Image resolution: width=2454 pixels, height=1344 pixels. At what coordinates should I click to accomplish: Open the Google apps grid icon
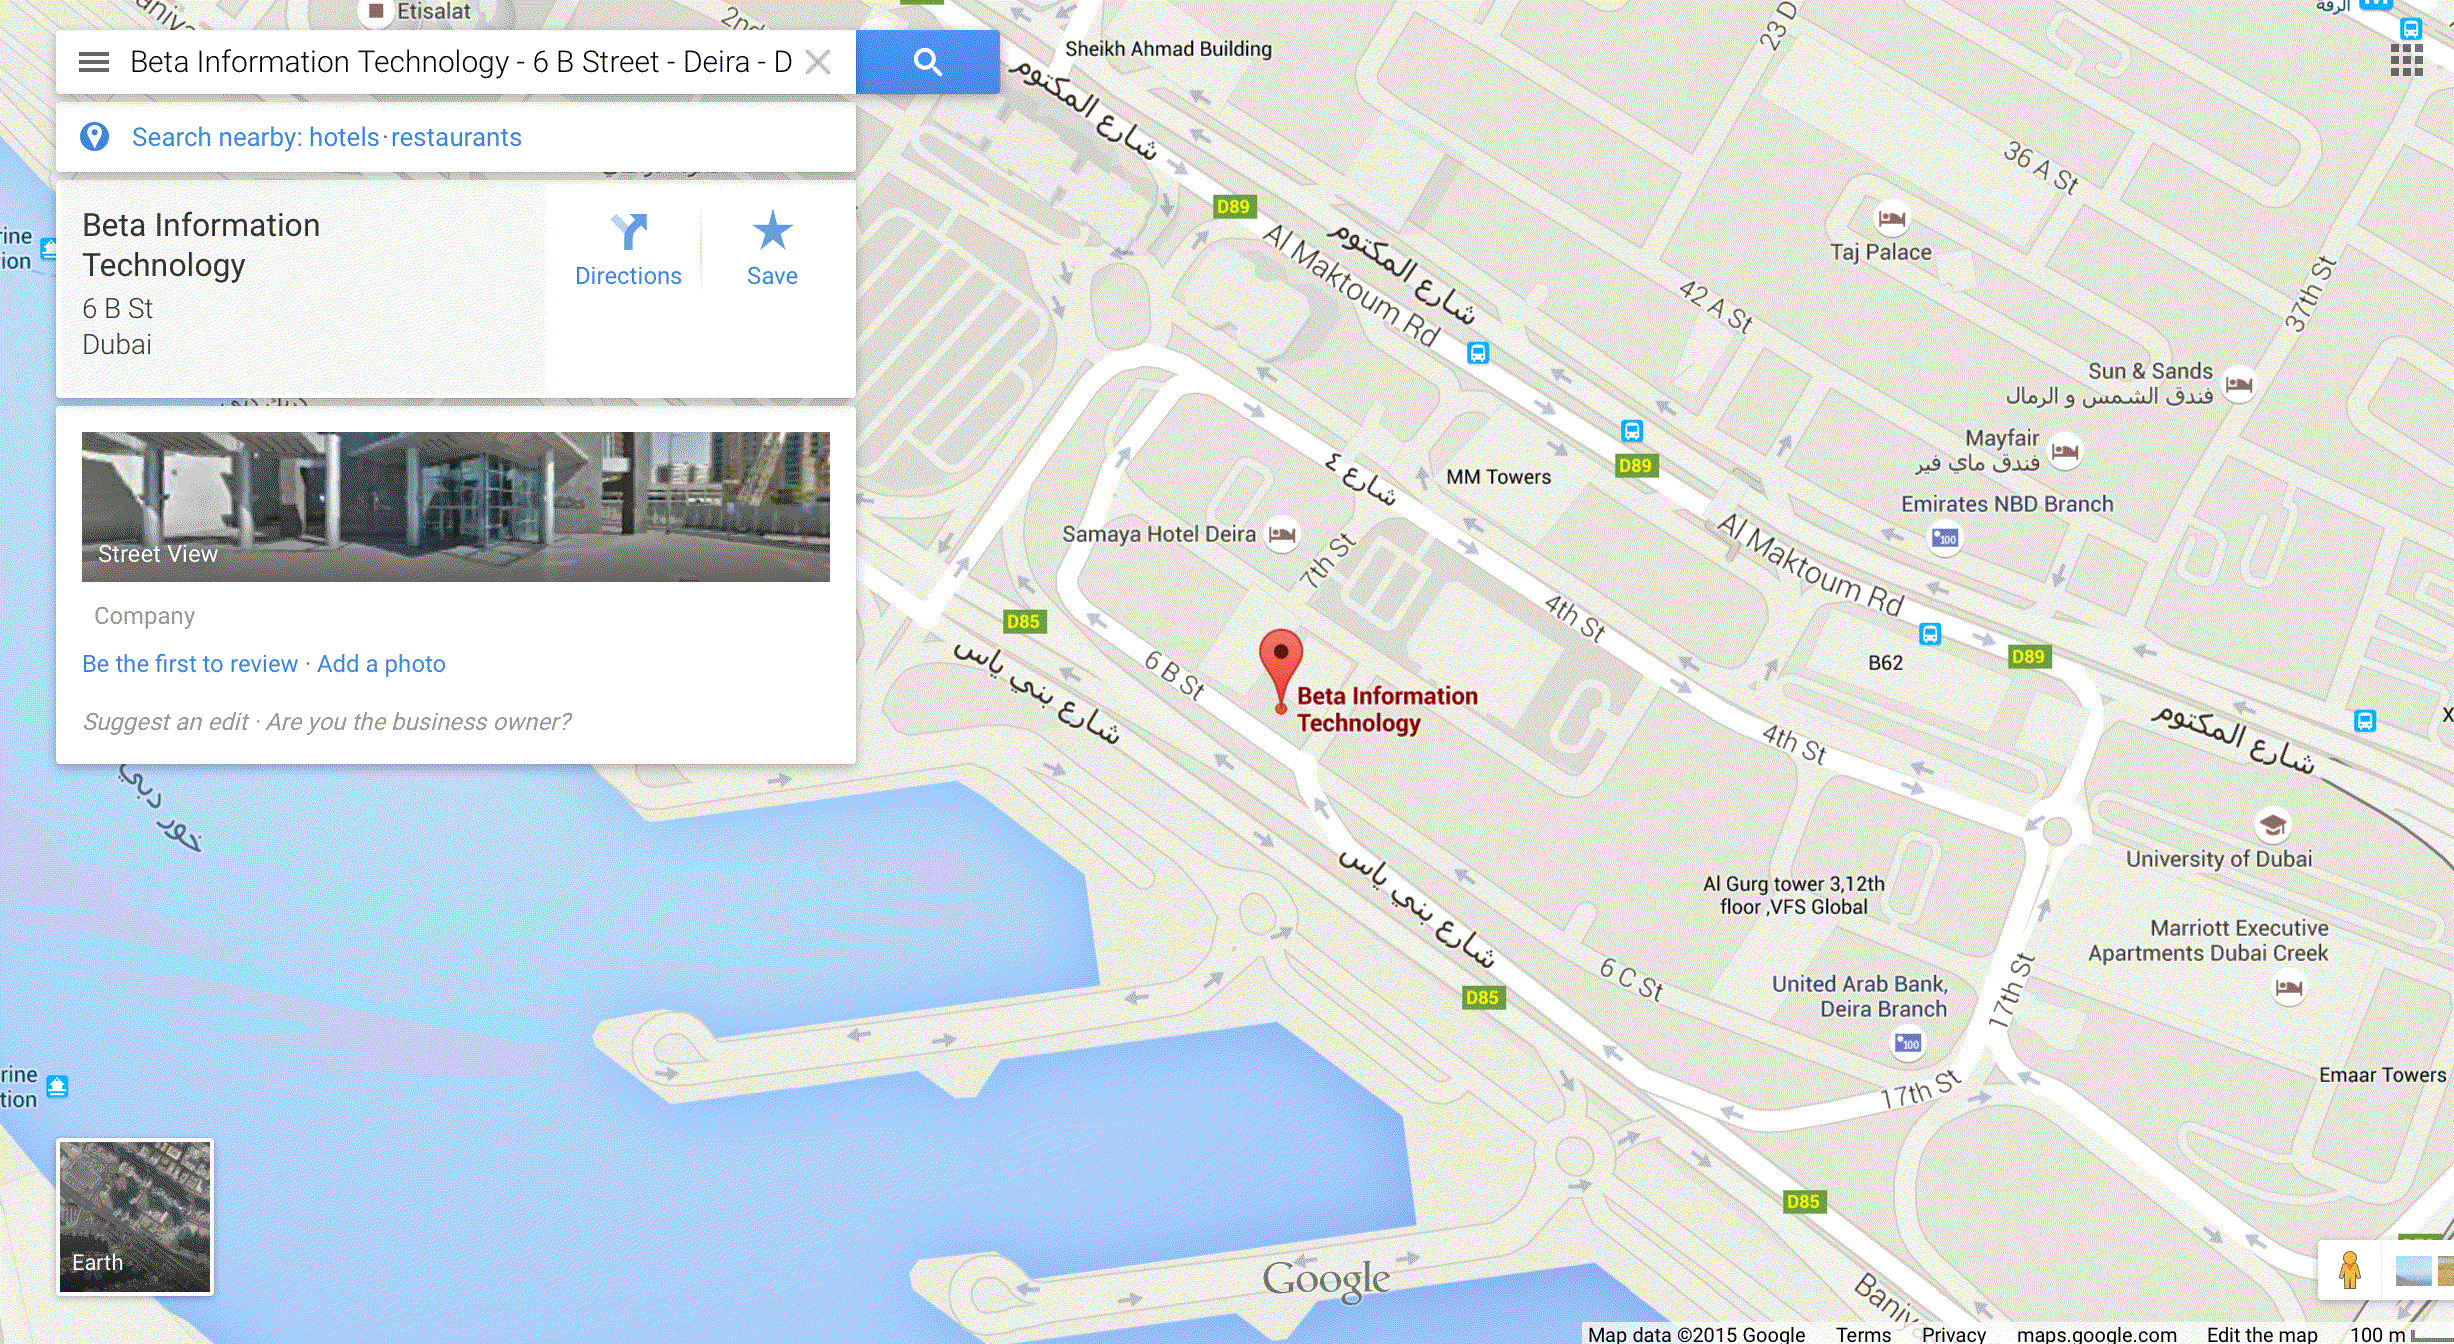(x=2406, y=61)
